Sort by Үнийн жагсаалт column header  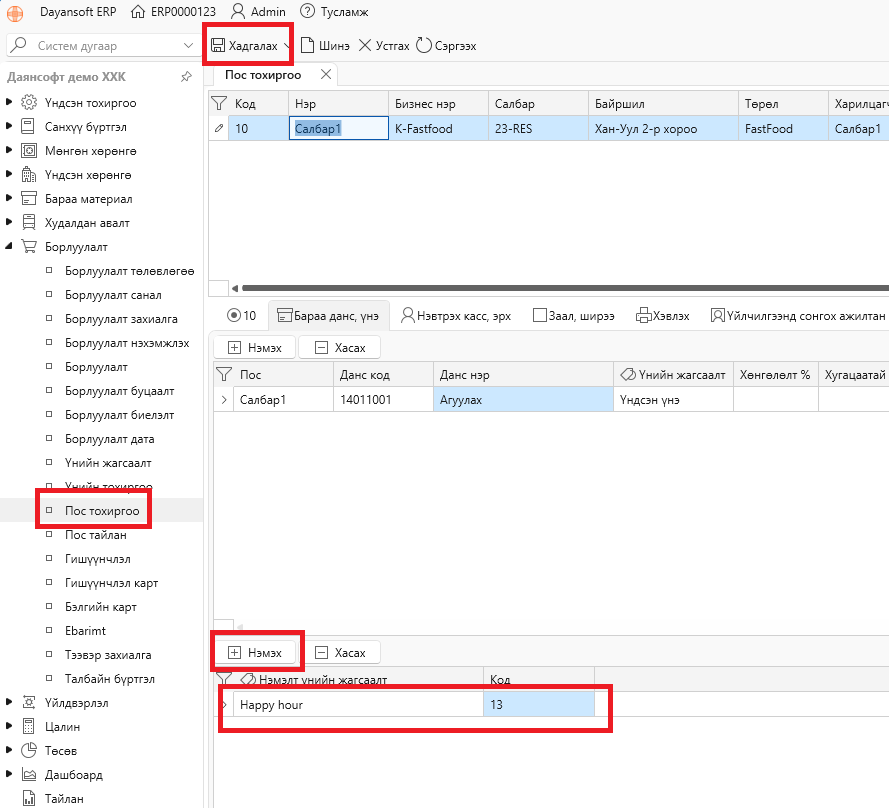[x=673, y=374]
